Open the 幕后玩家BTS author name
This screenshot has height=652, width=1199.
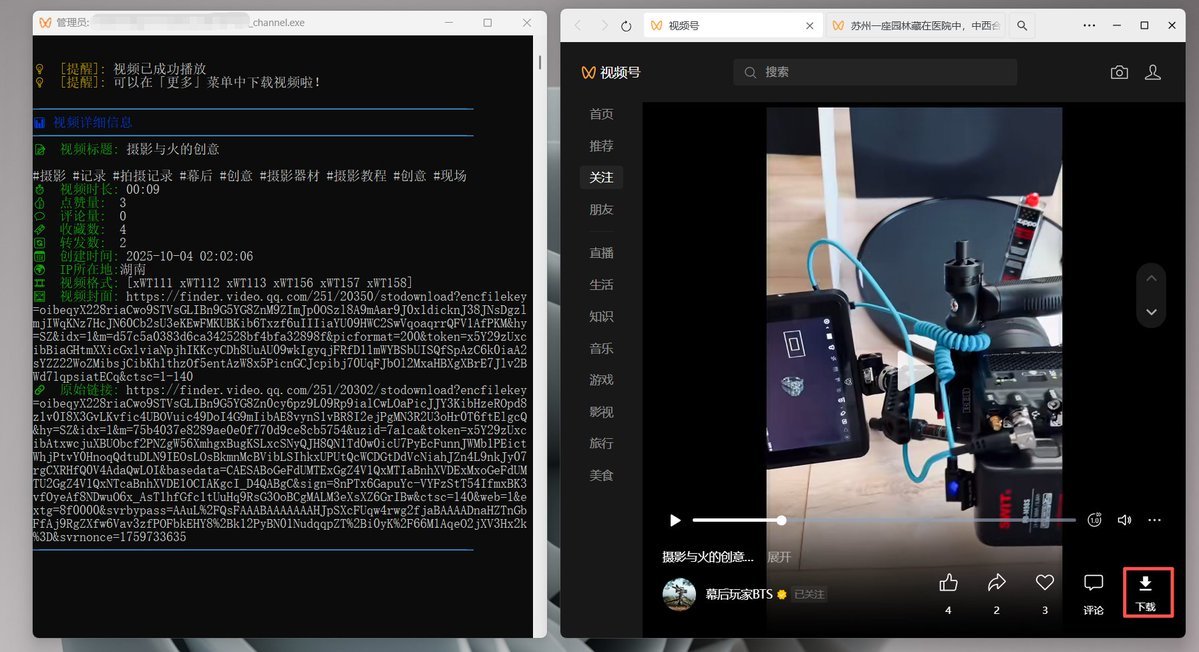tap(739, 594)
